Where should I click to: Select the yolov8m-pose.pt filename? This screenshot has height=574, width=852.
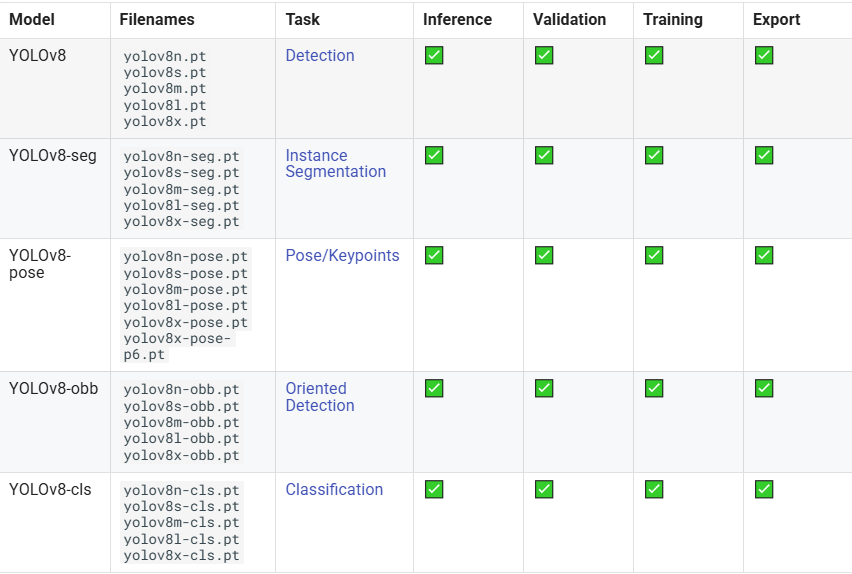[185, 290]
